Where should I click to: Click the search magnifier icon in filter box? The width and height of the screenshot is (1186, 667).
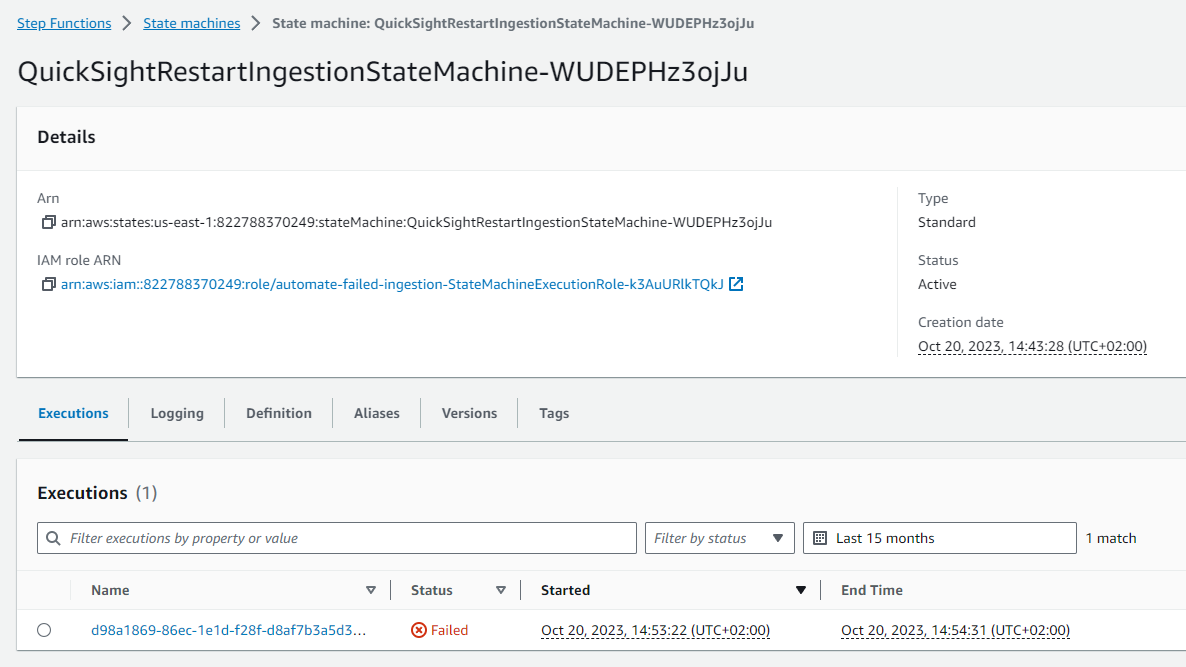(x=53, y=538)
